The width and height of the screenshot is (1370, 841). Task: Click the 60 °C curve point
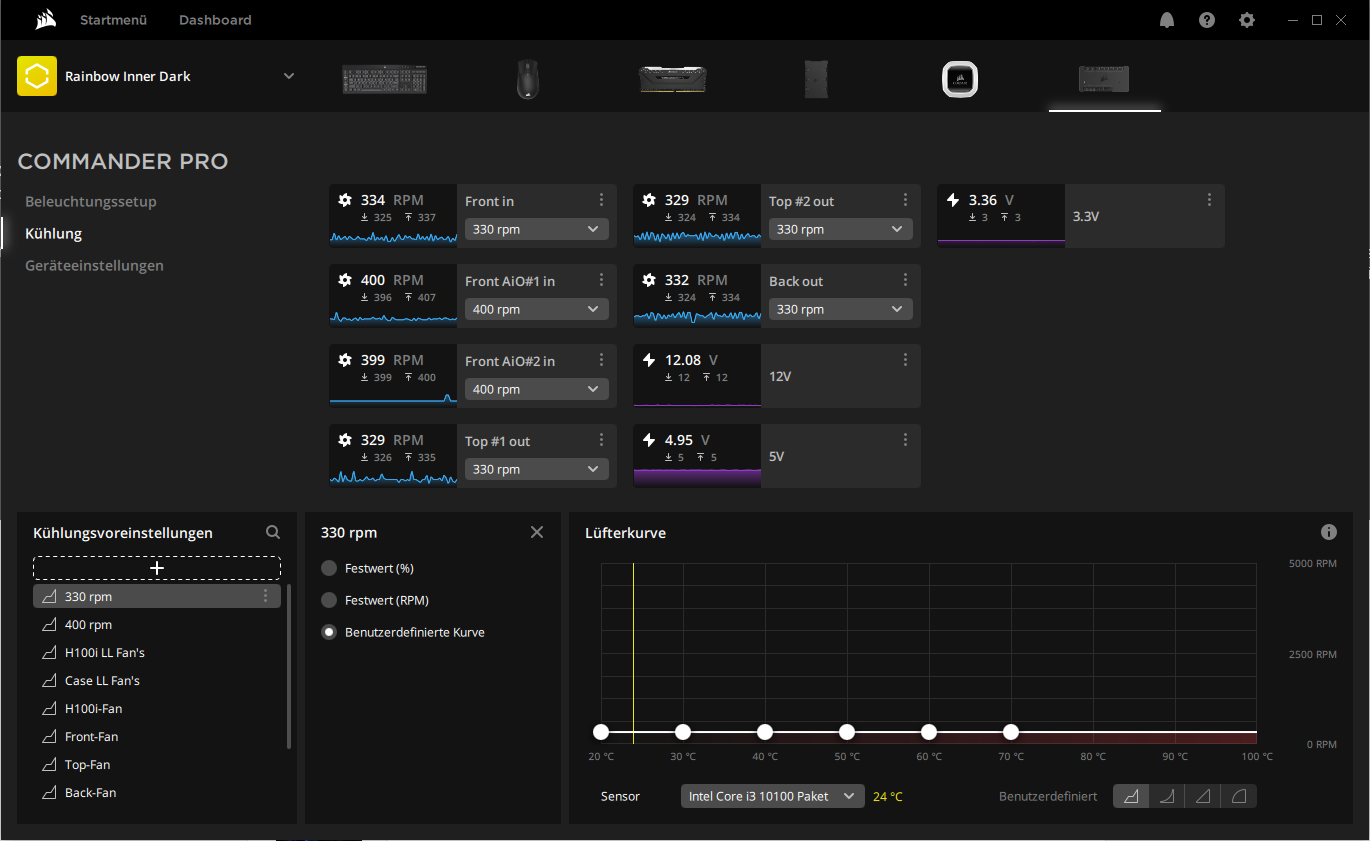point(929,732)
